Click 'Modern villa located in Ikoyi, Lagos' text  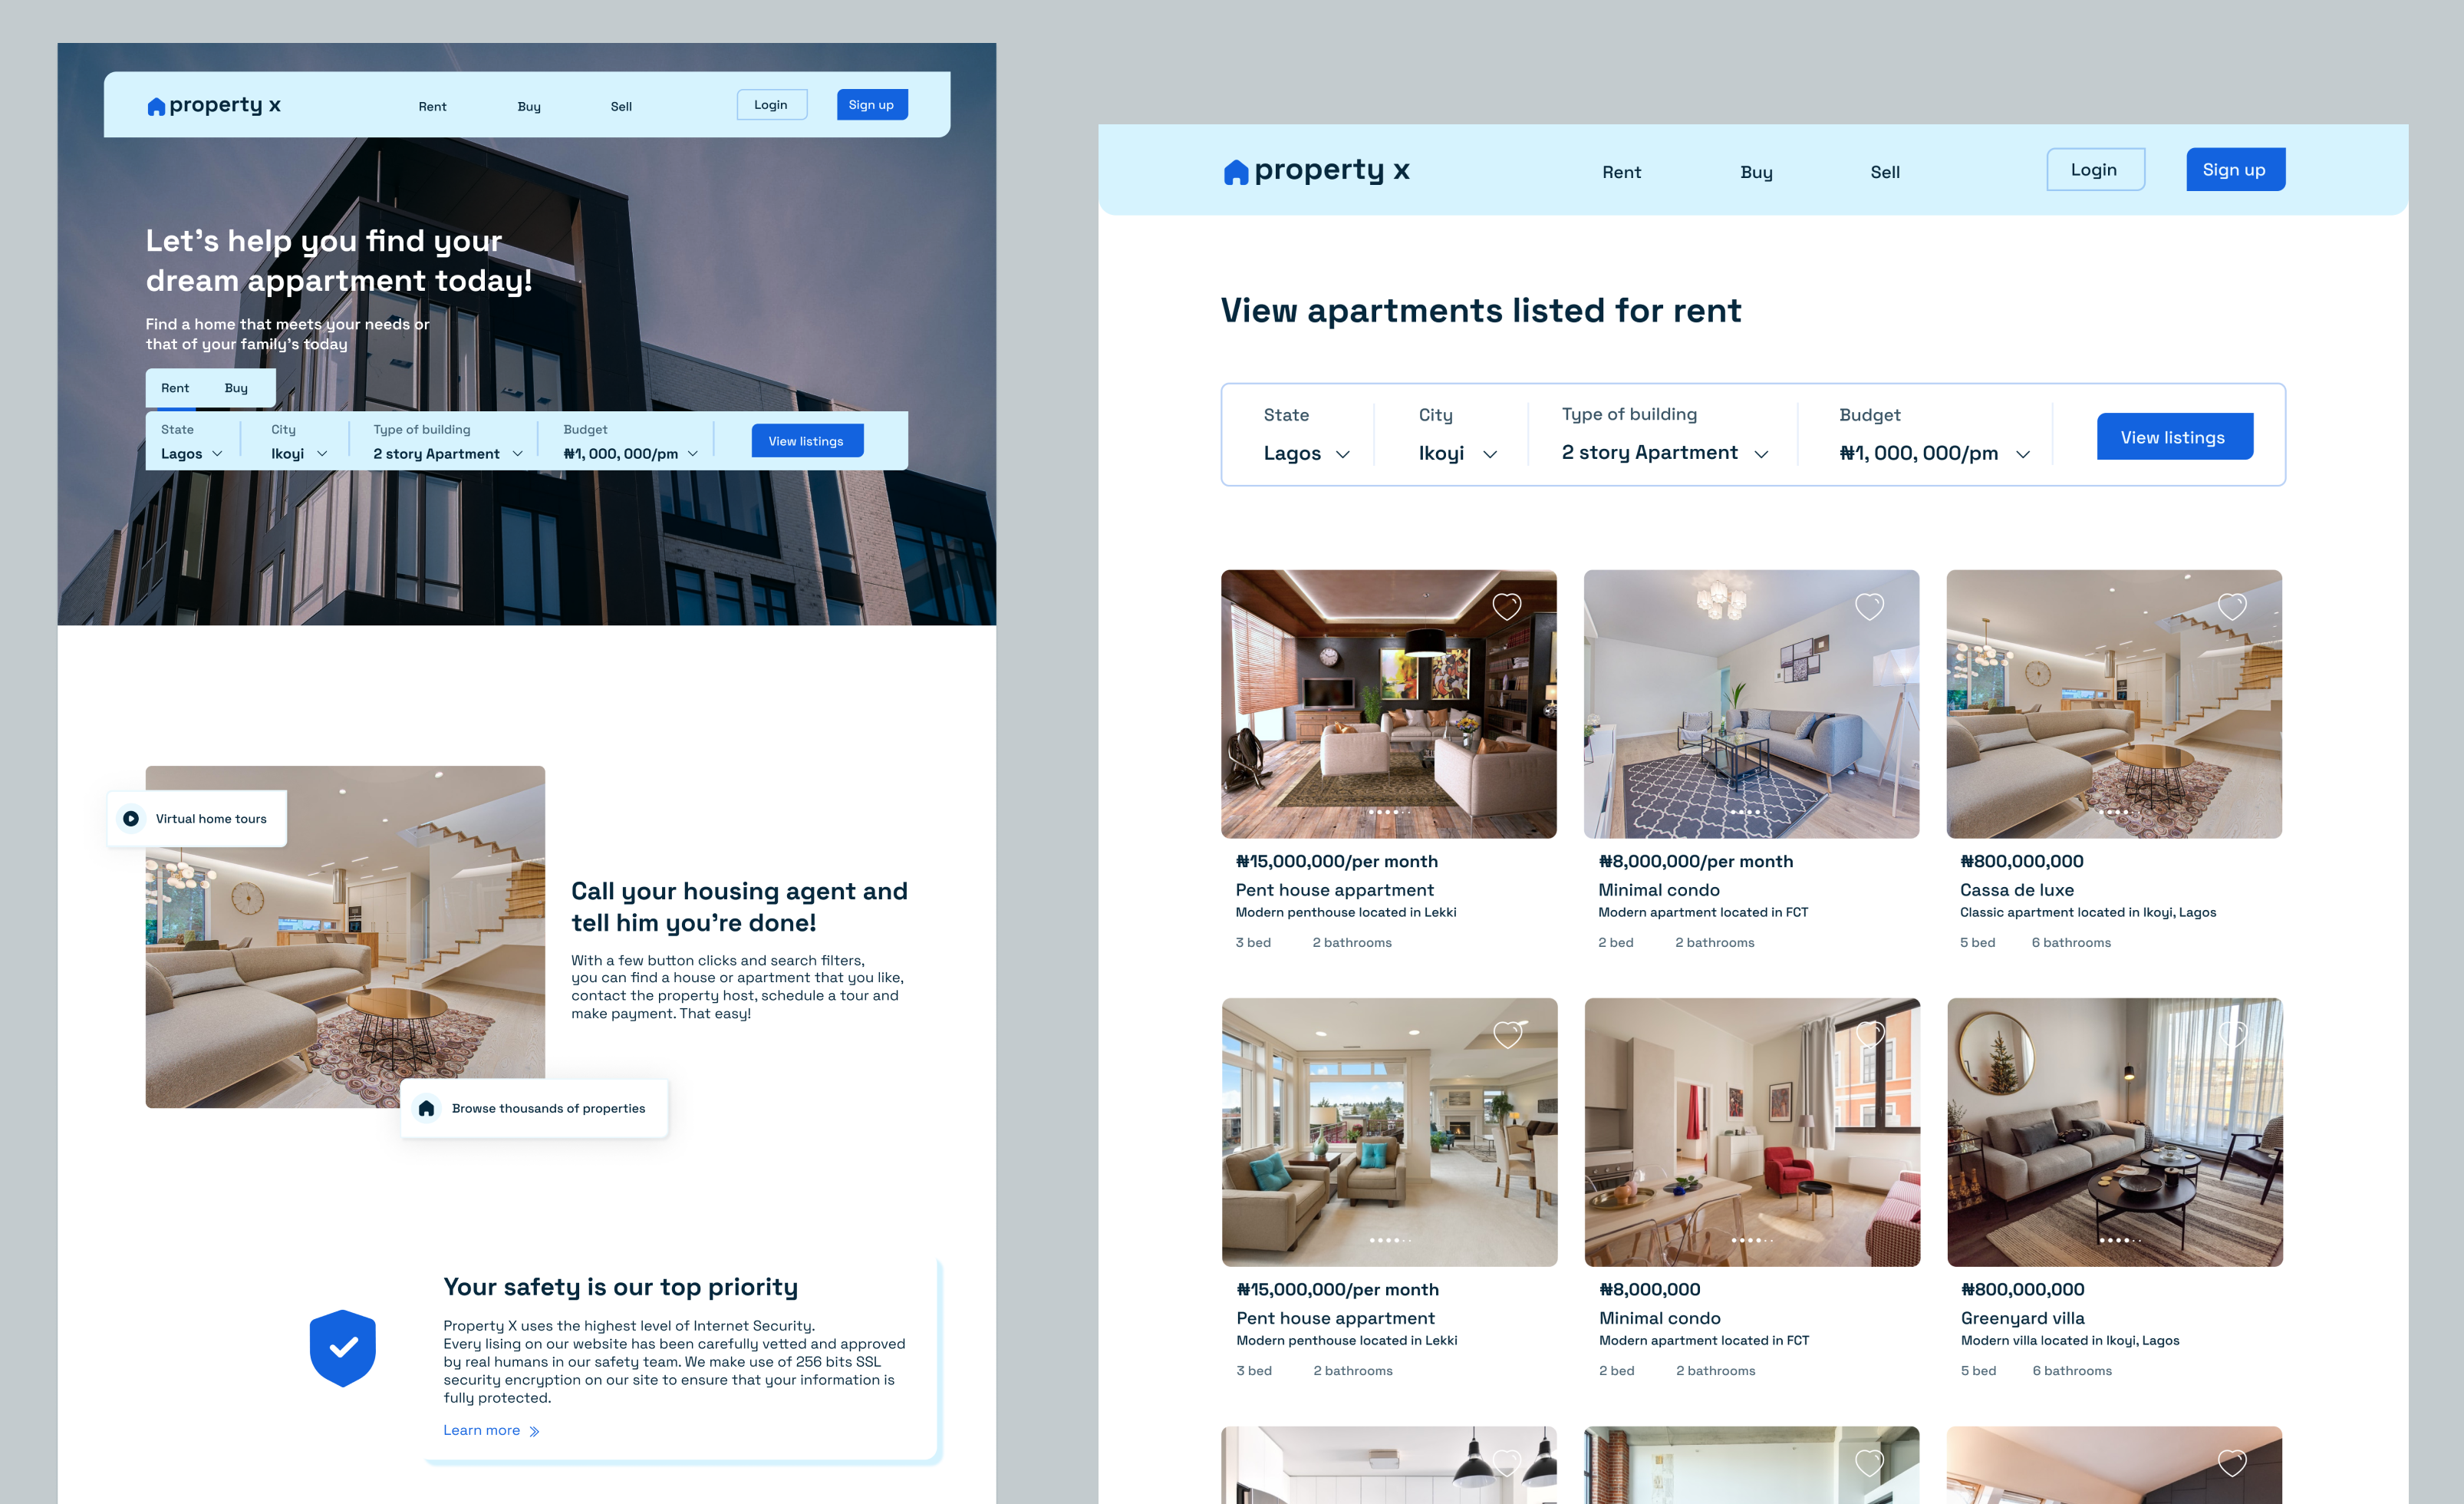click(2070, 1341)
